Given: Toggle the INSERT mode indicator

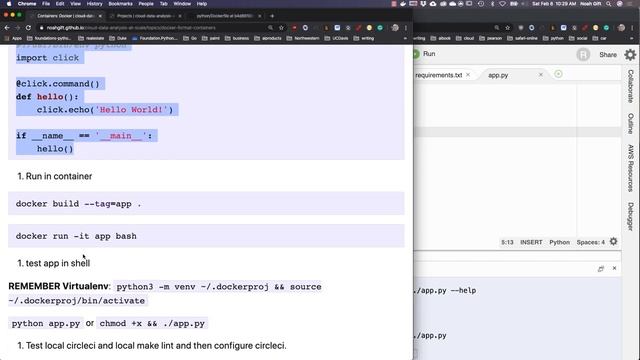Looking at the screenshot, I should (531, 242).
